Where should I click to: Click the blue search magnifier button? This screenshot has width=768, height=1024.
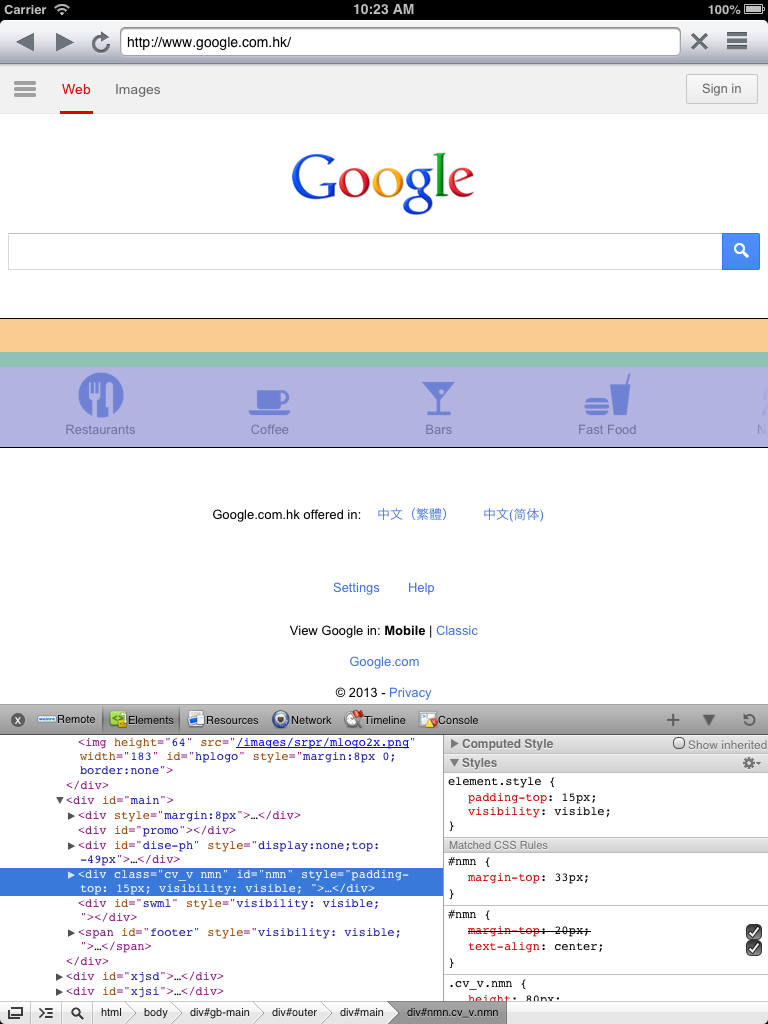pos(741,251)
